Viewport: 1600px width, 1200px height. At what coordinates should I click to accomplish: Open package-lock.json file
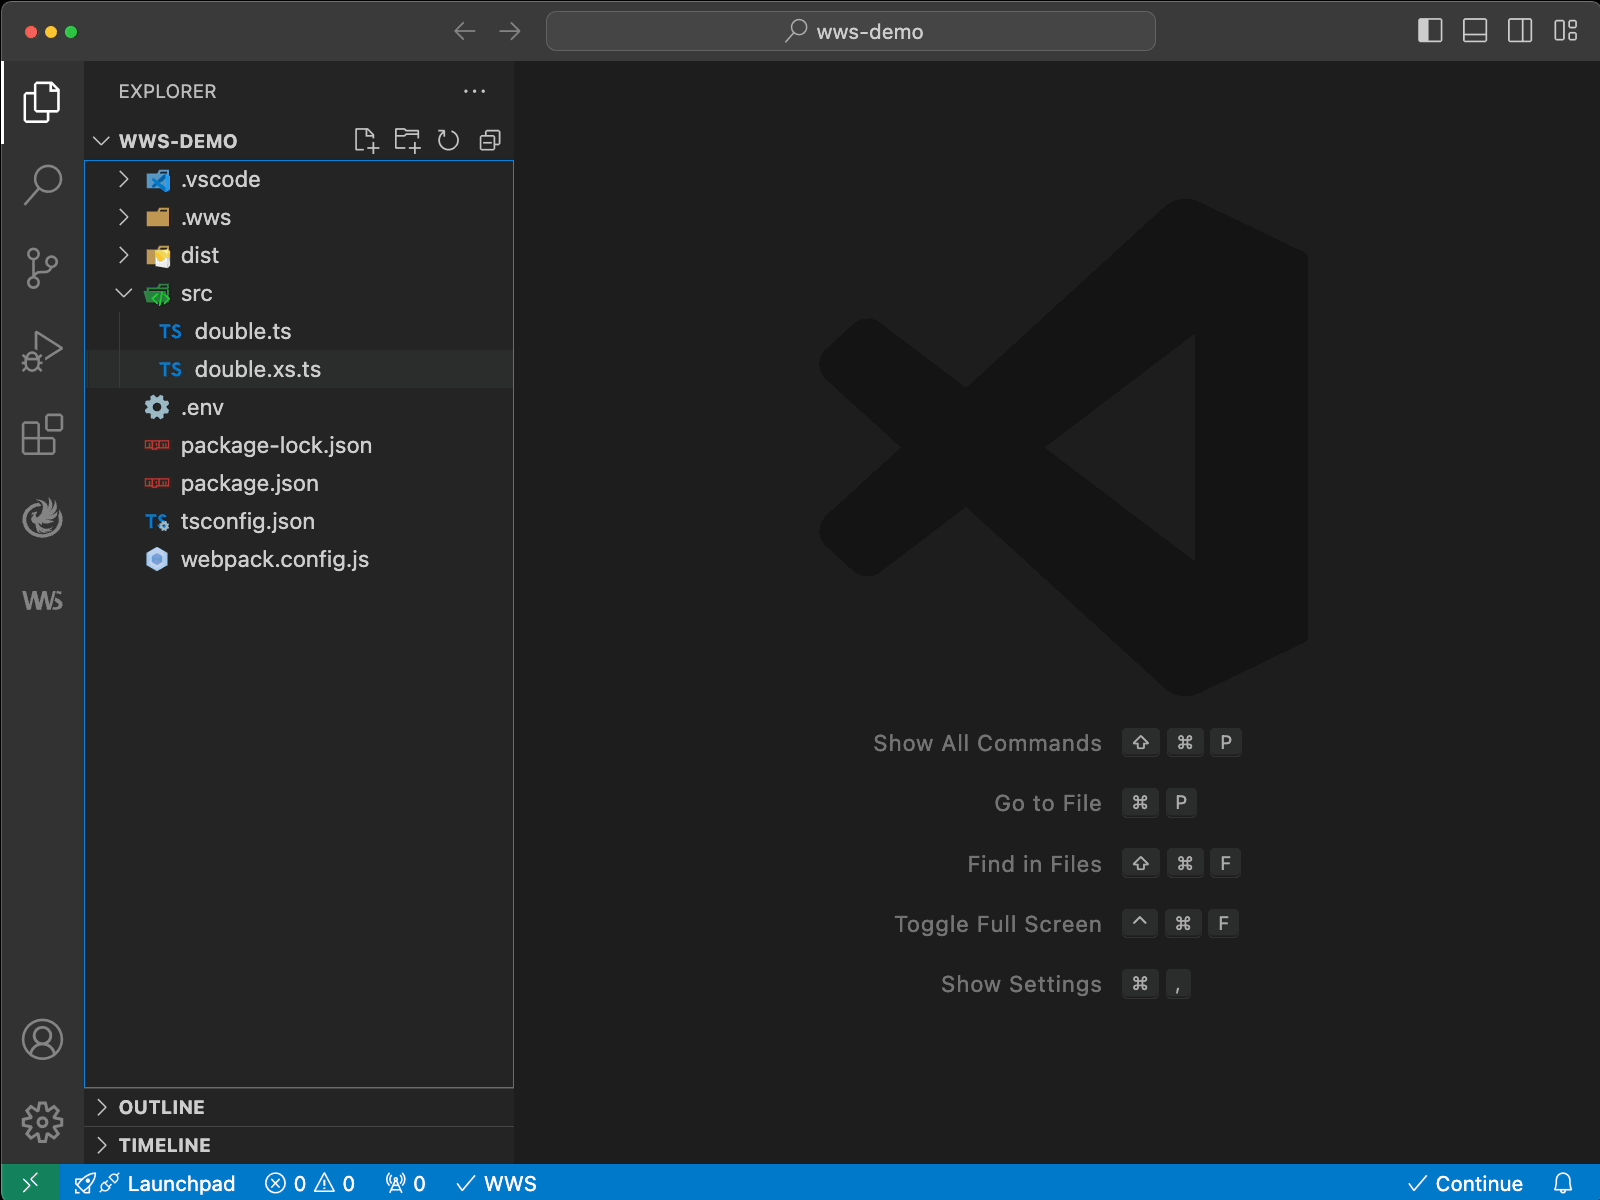[x=299, y=446]
